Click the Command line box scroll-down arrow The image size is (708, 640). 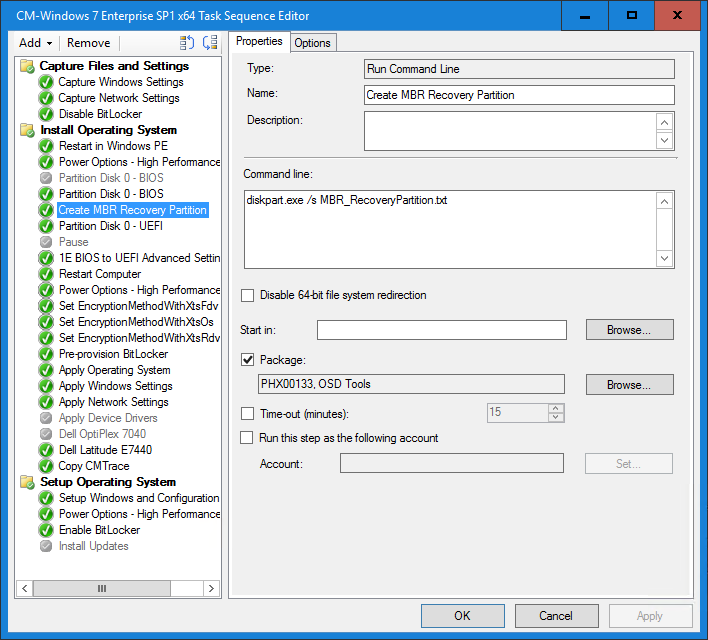click(x=665, y=259)
